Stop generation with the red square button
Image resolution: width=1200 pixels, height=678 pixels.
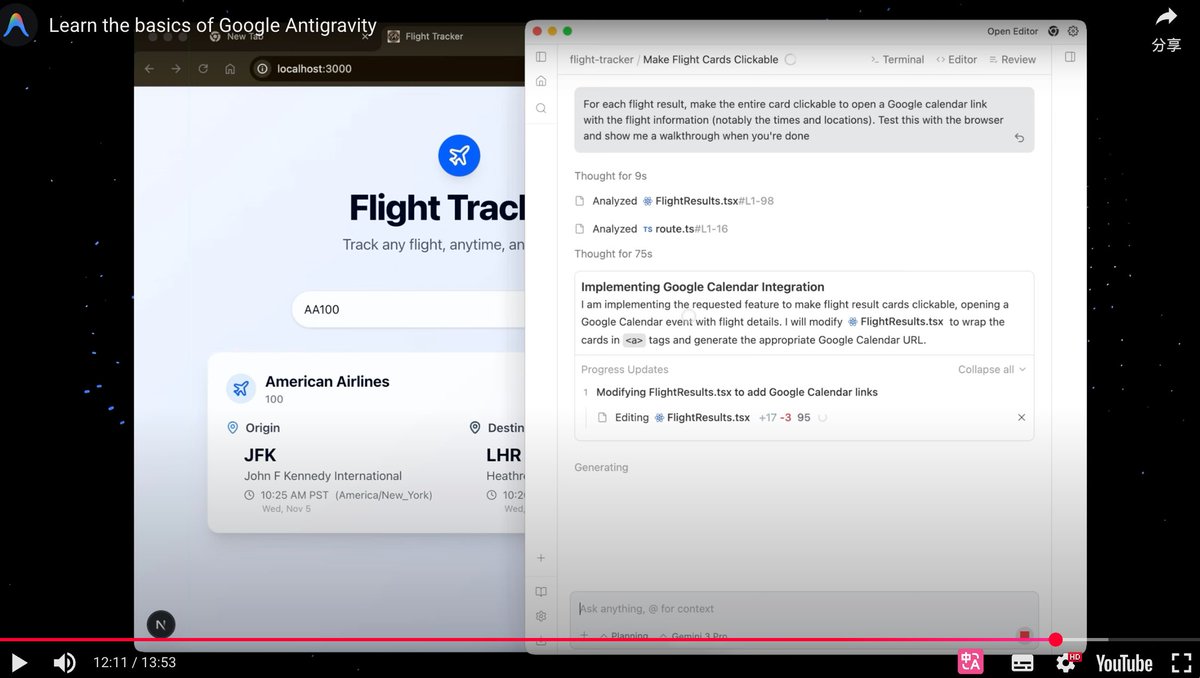[1024, 634]
